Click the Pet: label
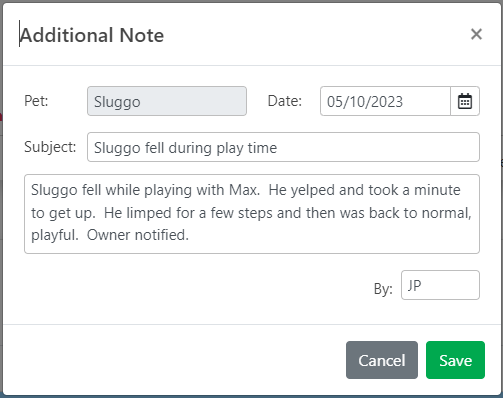Viewport: 503px width, 398px height. click(x=36, y=101)
